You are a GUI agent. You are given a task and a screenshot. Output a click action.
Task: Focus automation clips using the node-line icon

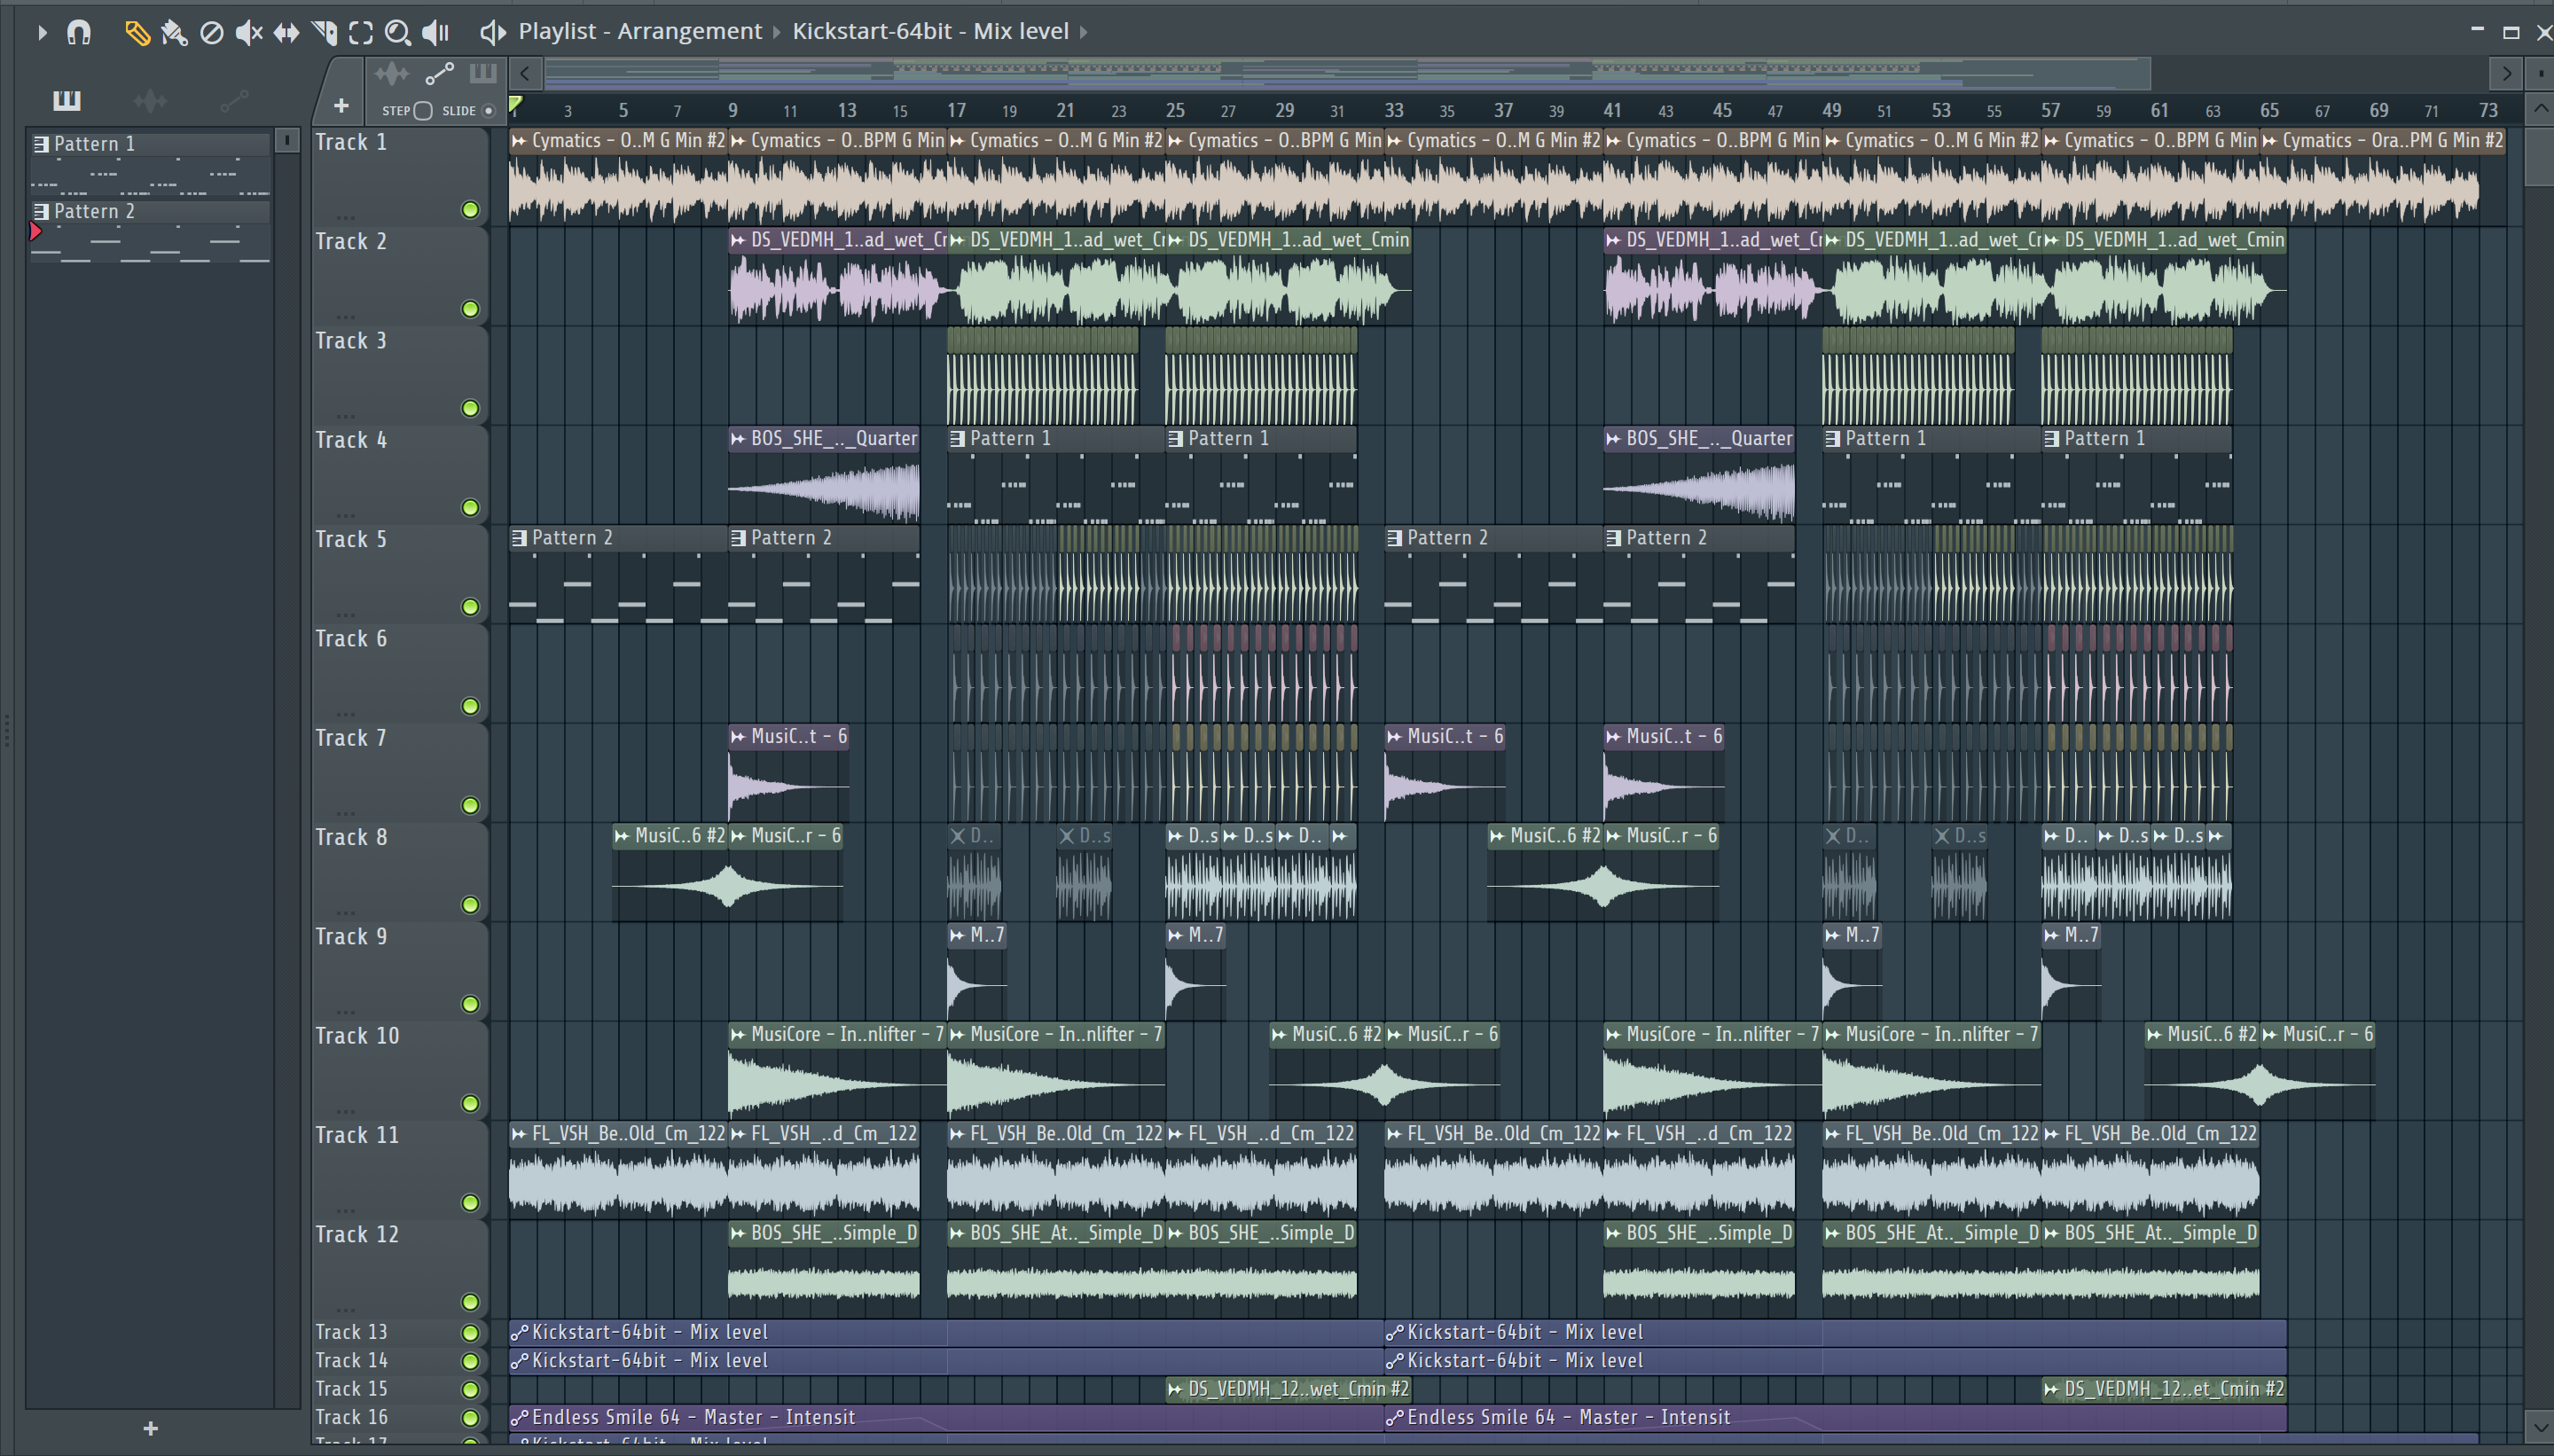pyautogui.click(x=440, y=73)
